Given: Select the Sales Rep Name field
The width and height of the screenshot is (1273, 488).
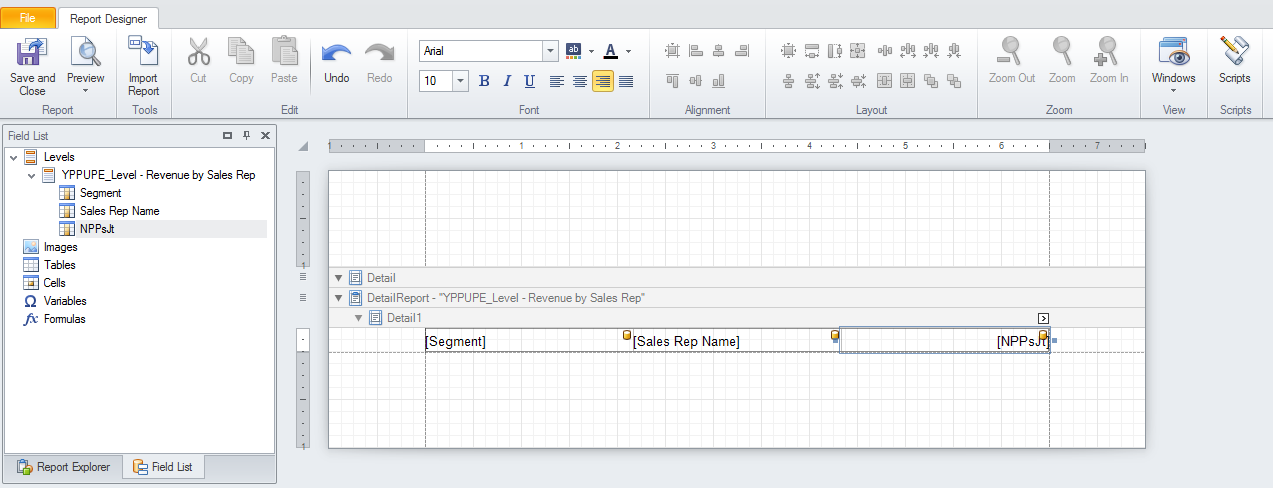Looking at the screenshot, I should point(119,211).
